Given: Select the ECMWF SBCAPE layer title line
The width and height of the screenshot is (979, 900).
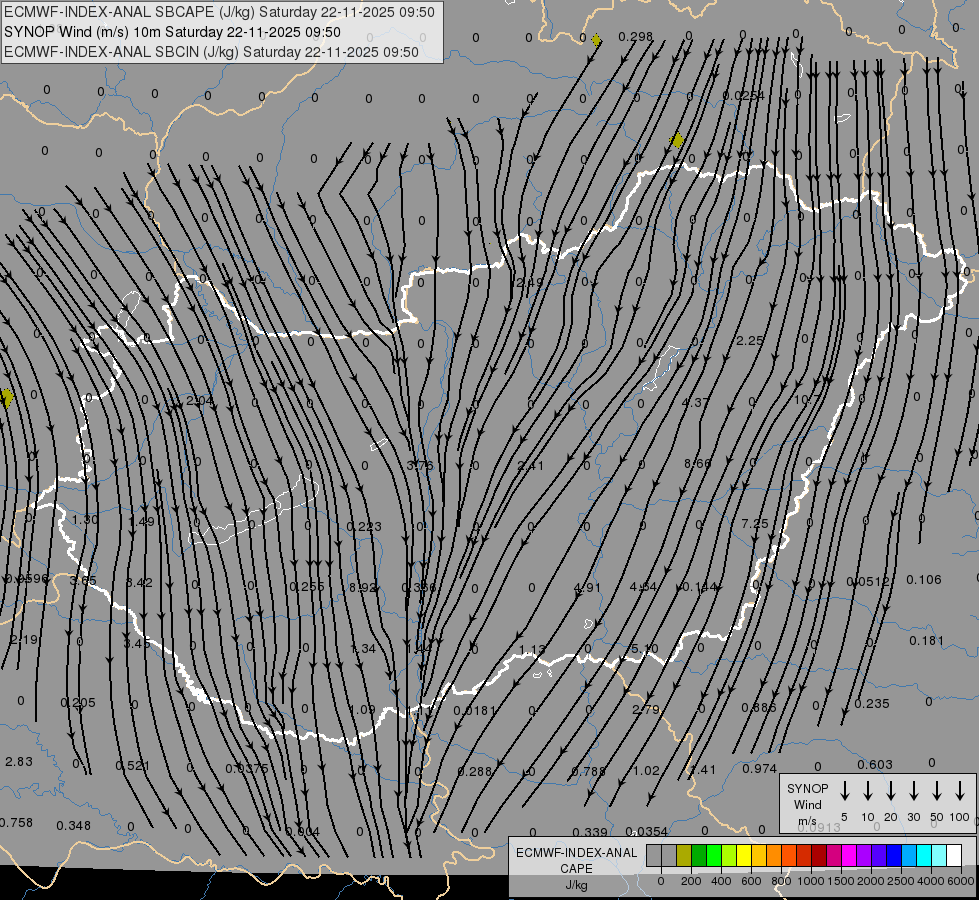Looking at the screenshot, I should 220,12.
